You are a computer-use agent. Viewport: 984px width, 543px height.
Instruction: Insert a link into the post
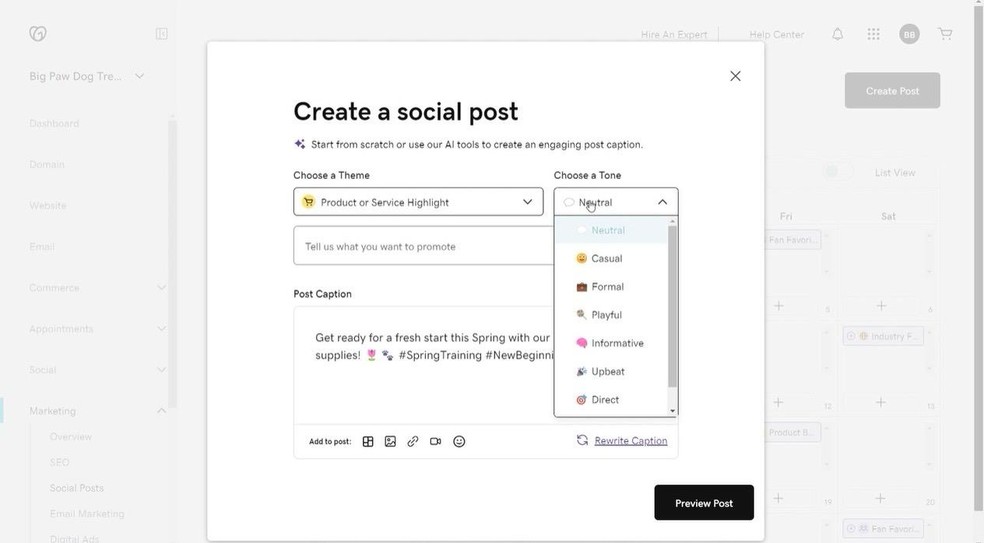[413, 441]
